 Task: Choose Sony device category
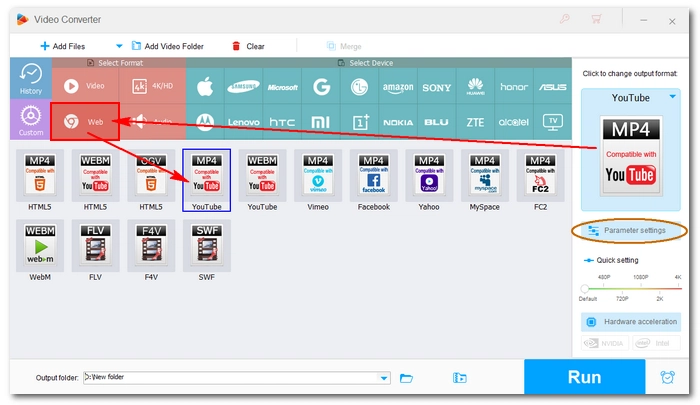point(437,87)
